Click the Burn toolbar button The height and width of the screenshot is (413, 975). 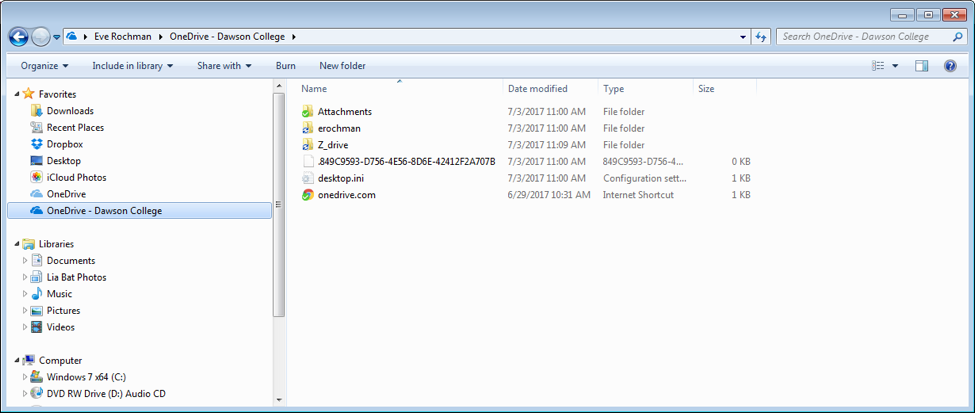(x=285, y=65)
